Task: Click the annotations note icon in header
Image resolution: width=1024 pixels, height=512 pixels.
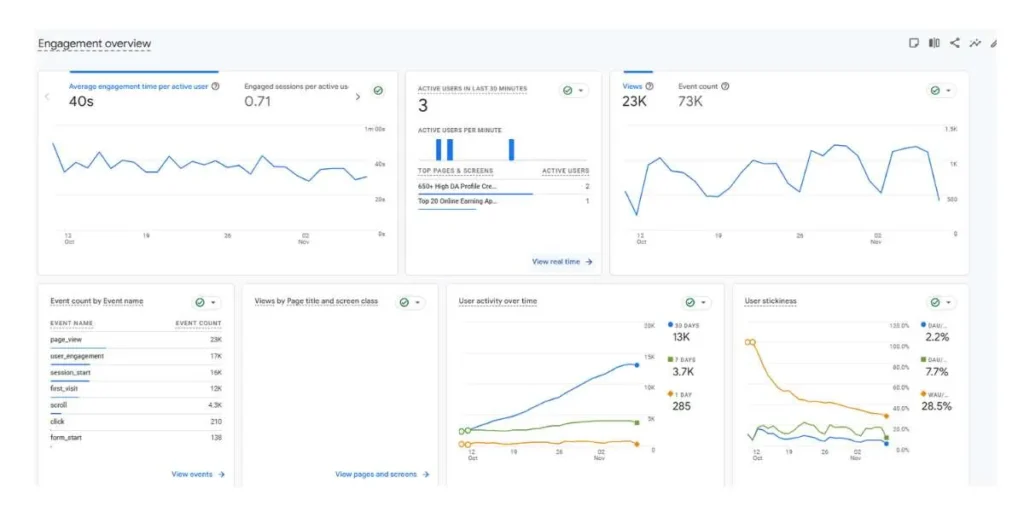Action: coord(913,43)
